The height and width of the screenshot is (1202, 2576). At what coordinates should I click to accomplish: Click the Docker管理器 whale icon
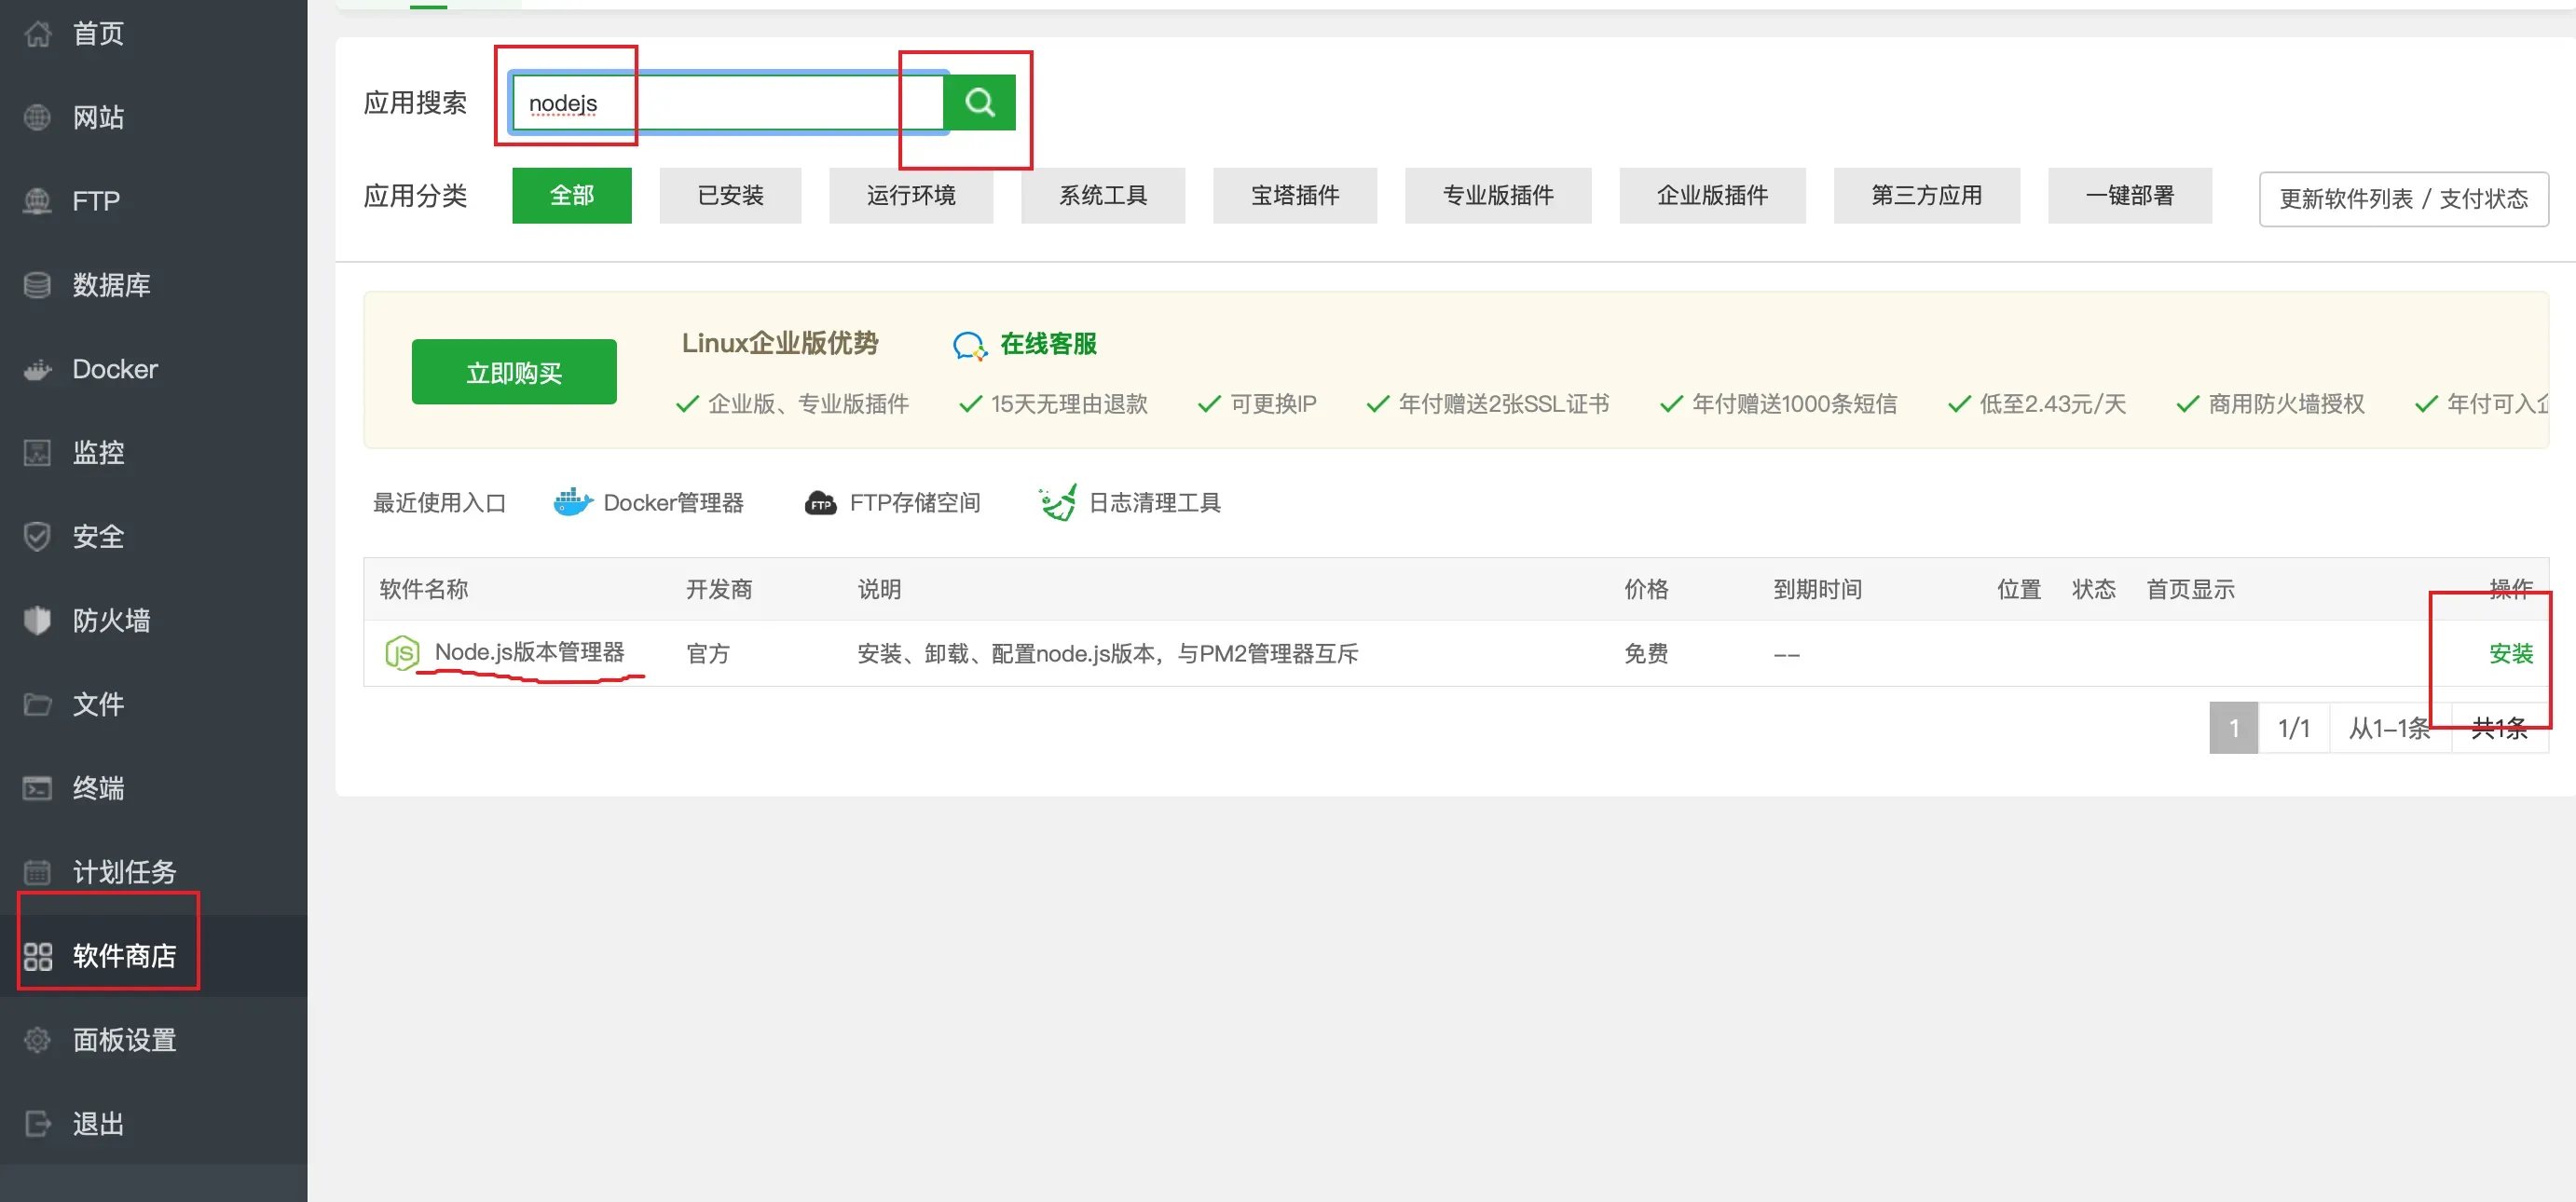(x=573, y=502)
